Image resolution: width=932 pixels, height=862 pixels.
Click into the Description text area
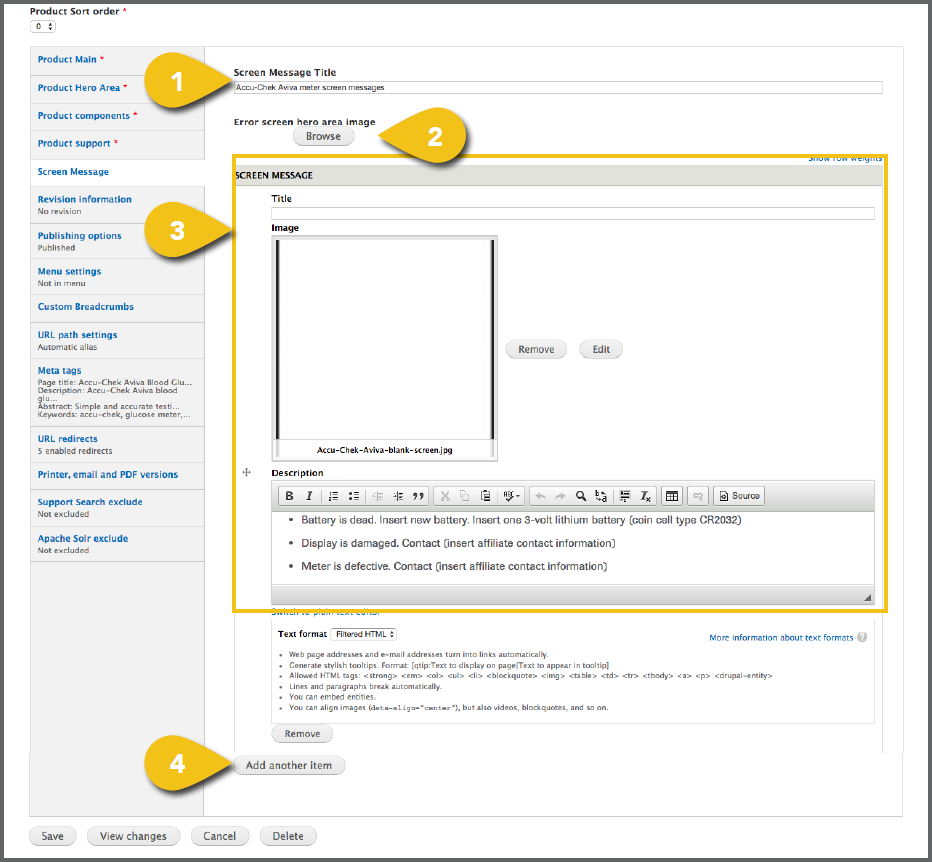click(x=573, y=548)
